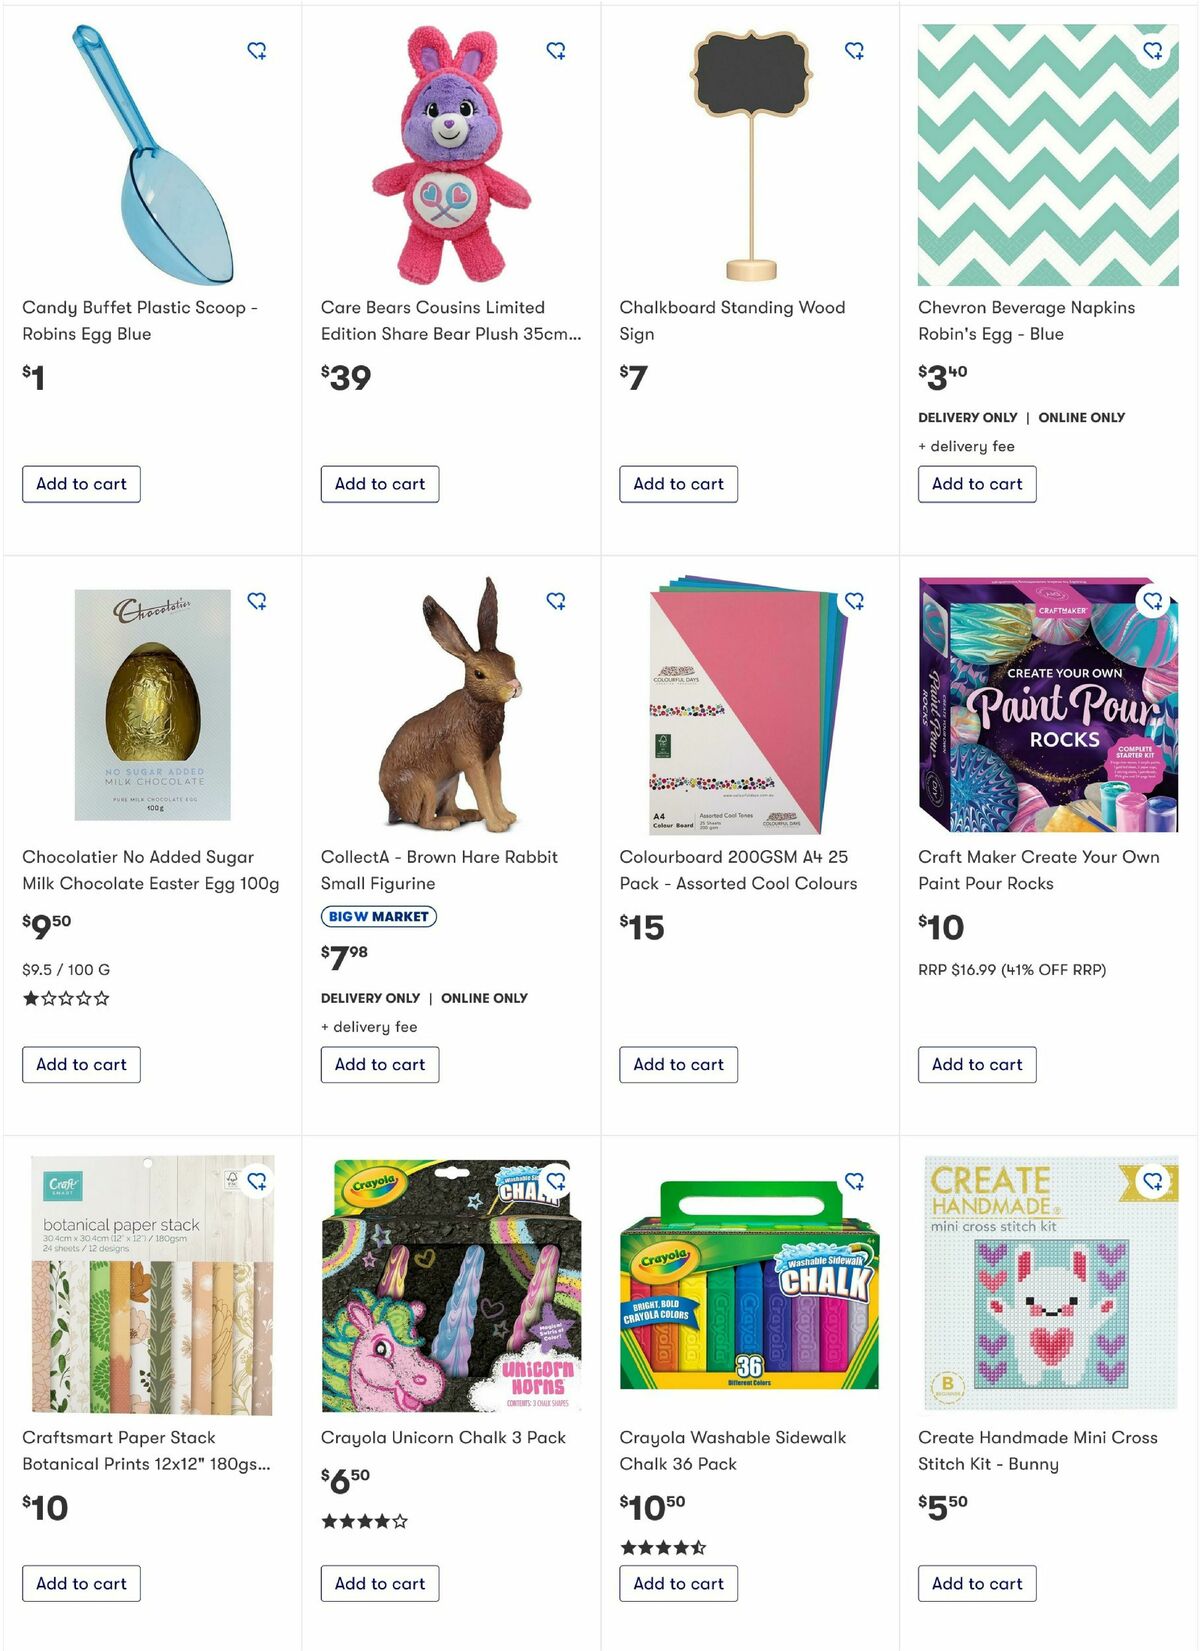This screenshot has height=1651, width=1200.
Task: View star rating for Crayola Sidewalk Chalk
Action: point(663,1547)
